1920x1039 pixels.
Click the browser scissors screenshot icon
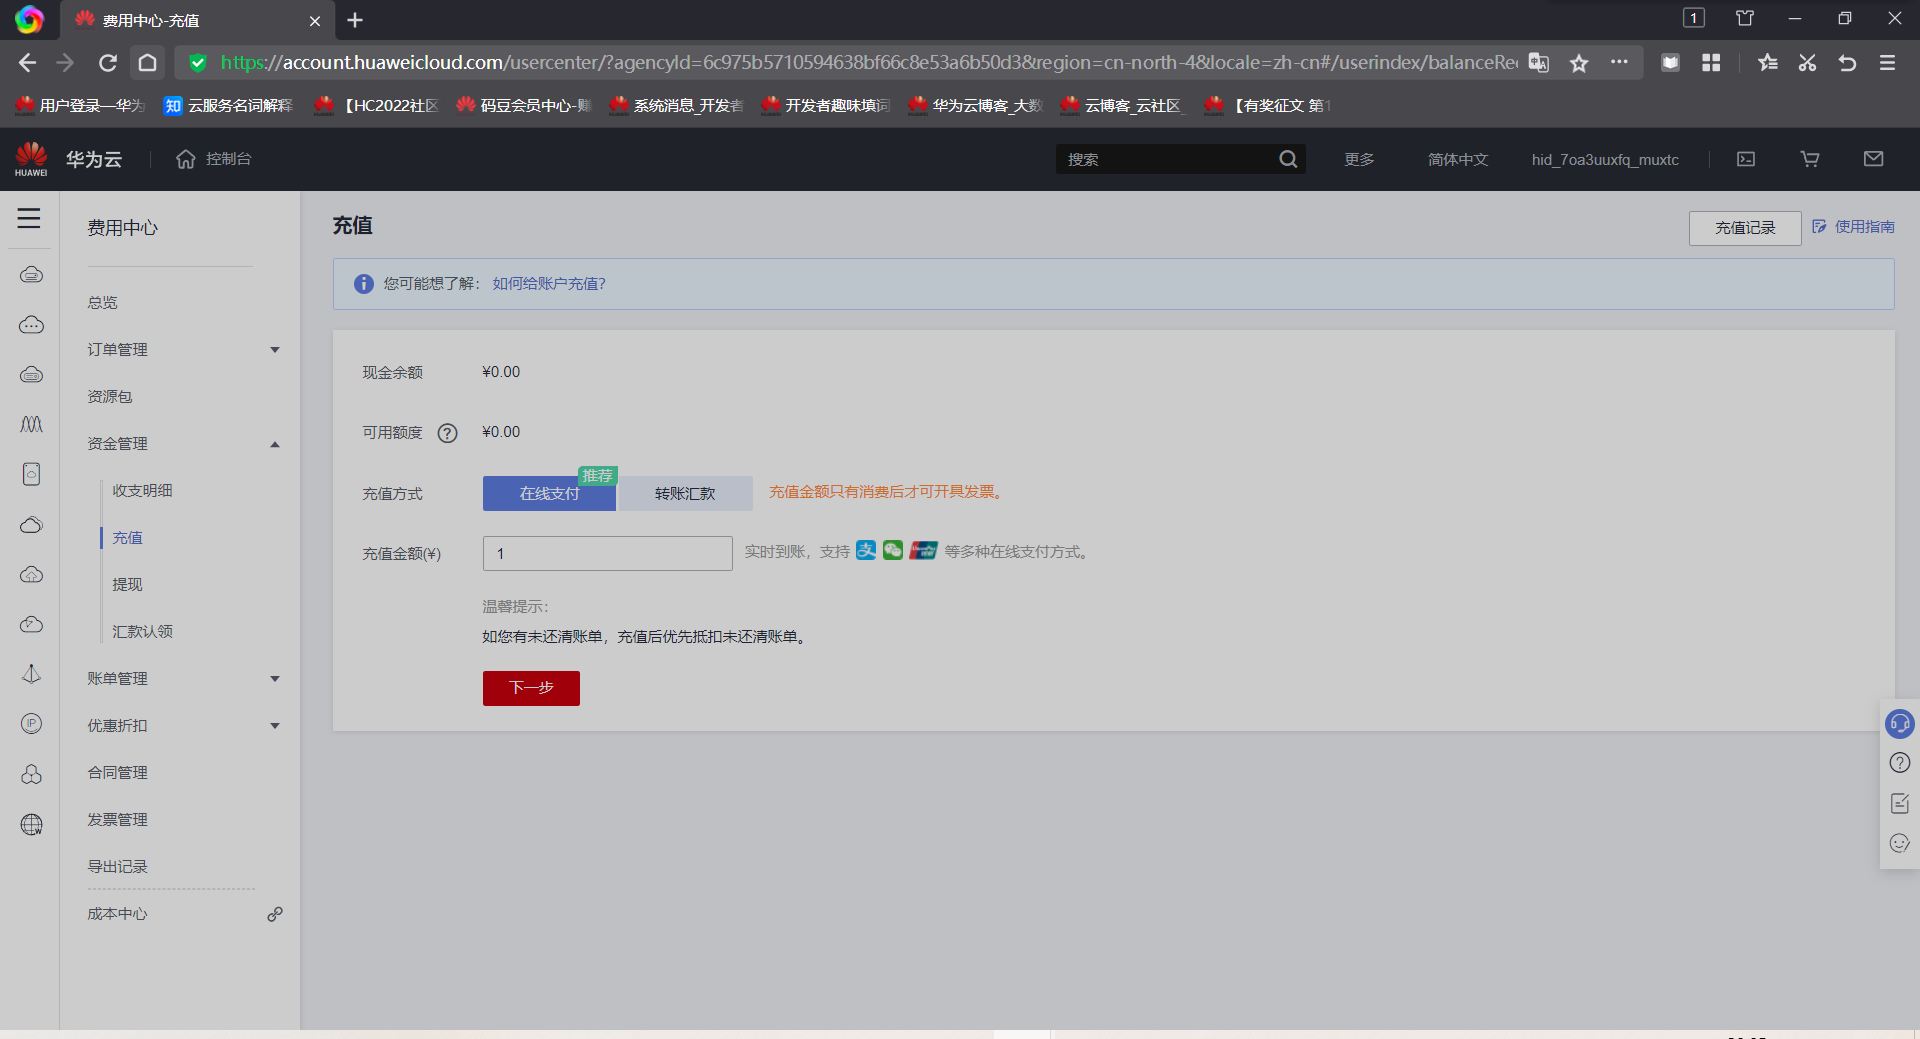point(1807,63)
